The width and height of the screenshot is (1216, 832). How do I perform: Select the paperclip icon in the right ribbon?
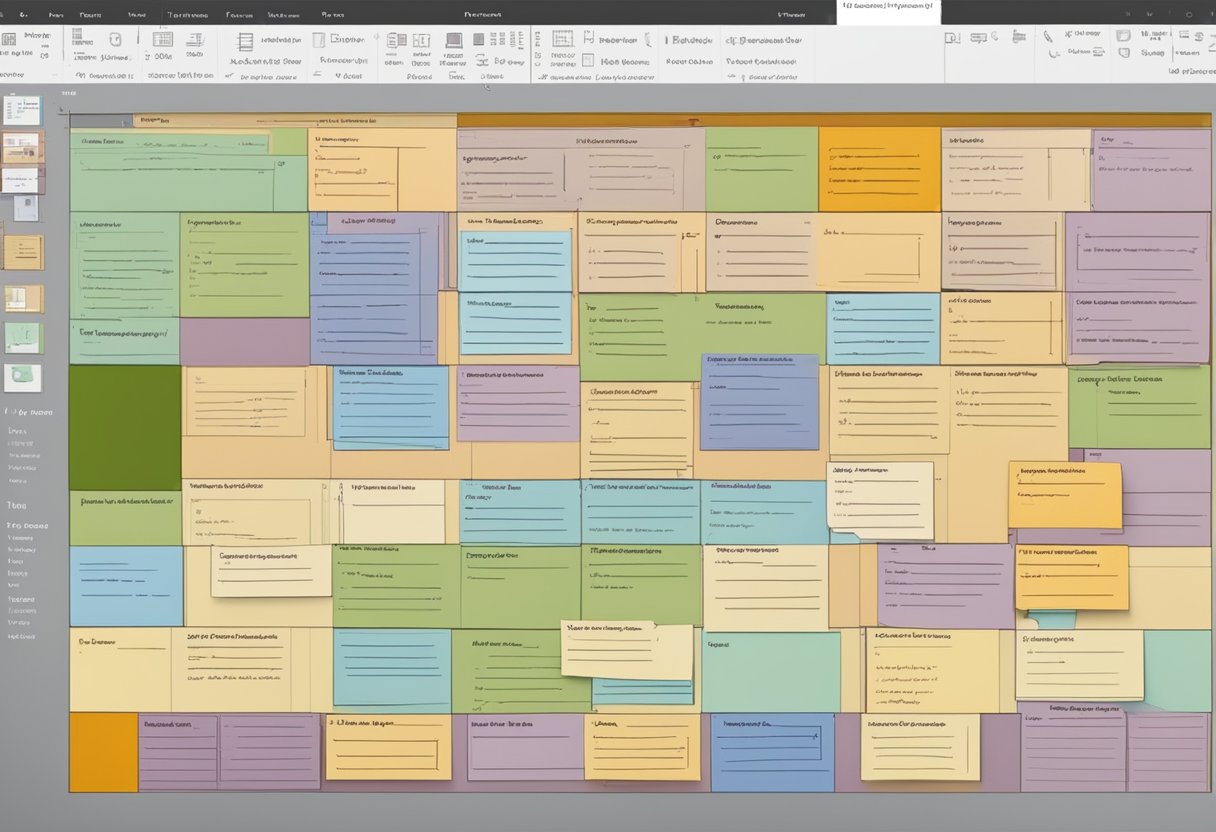[x=1047, y=36]
